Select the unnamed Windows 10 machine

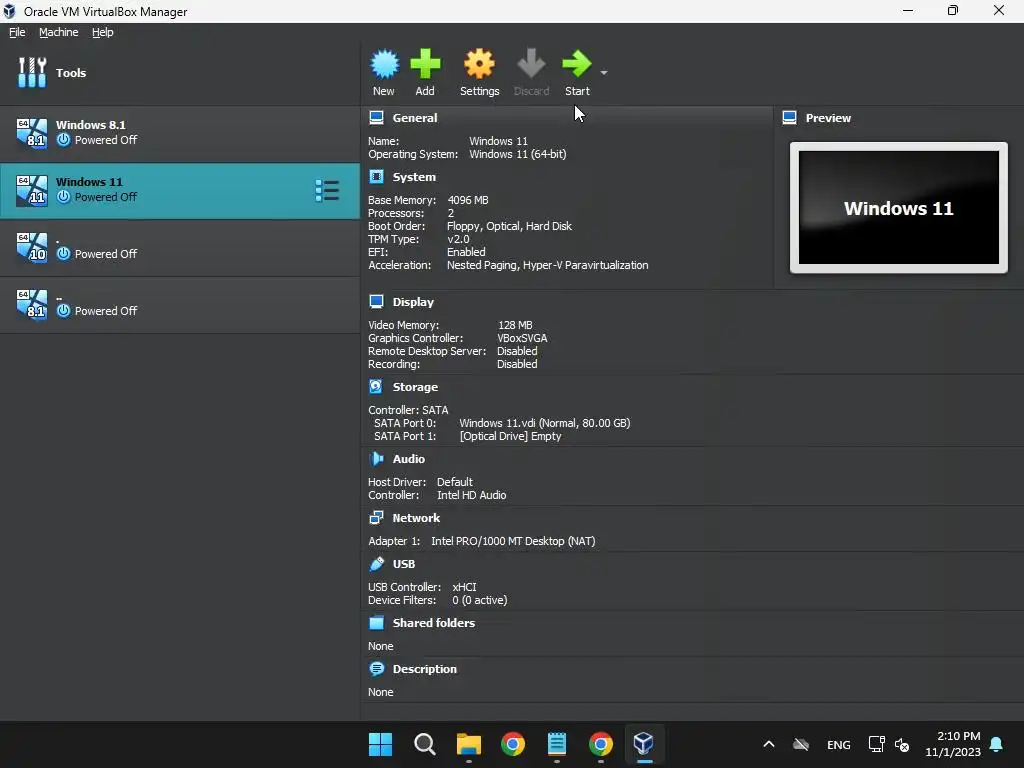[180, 248]
